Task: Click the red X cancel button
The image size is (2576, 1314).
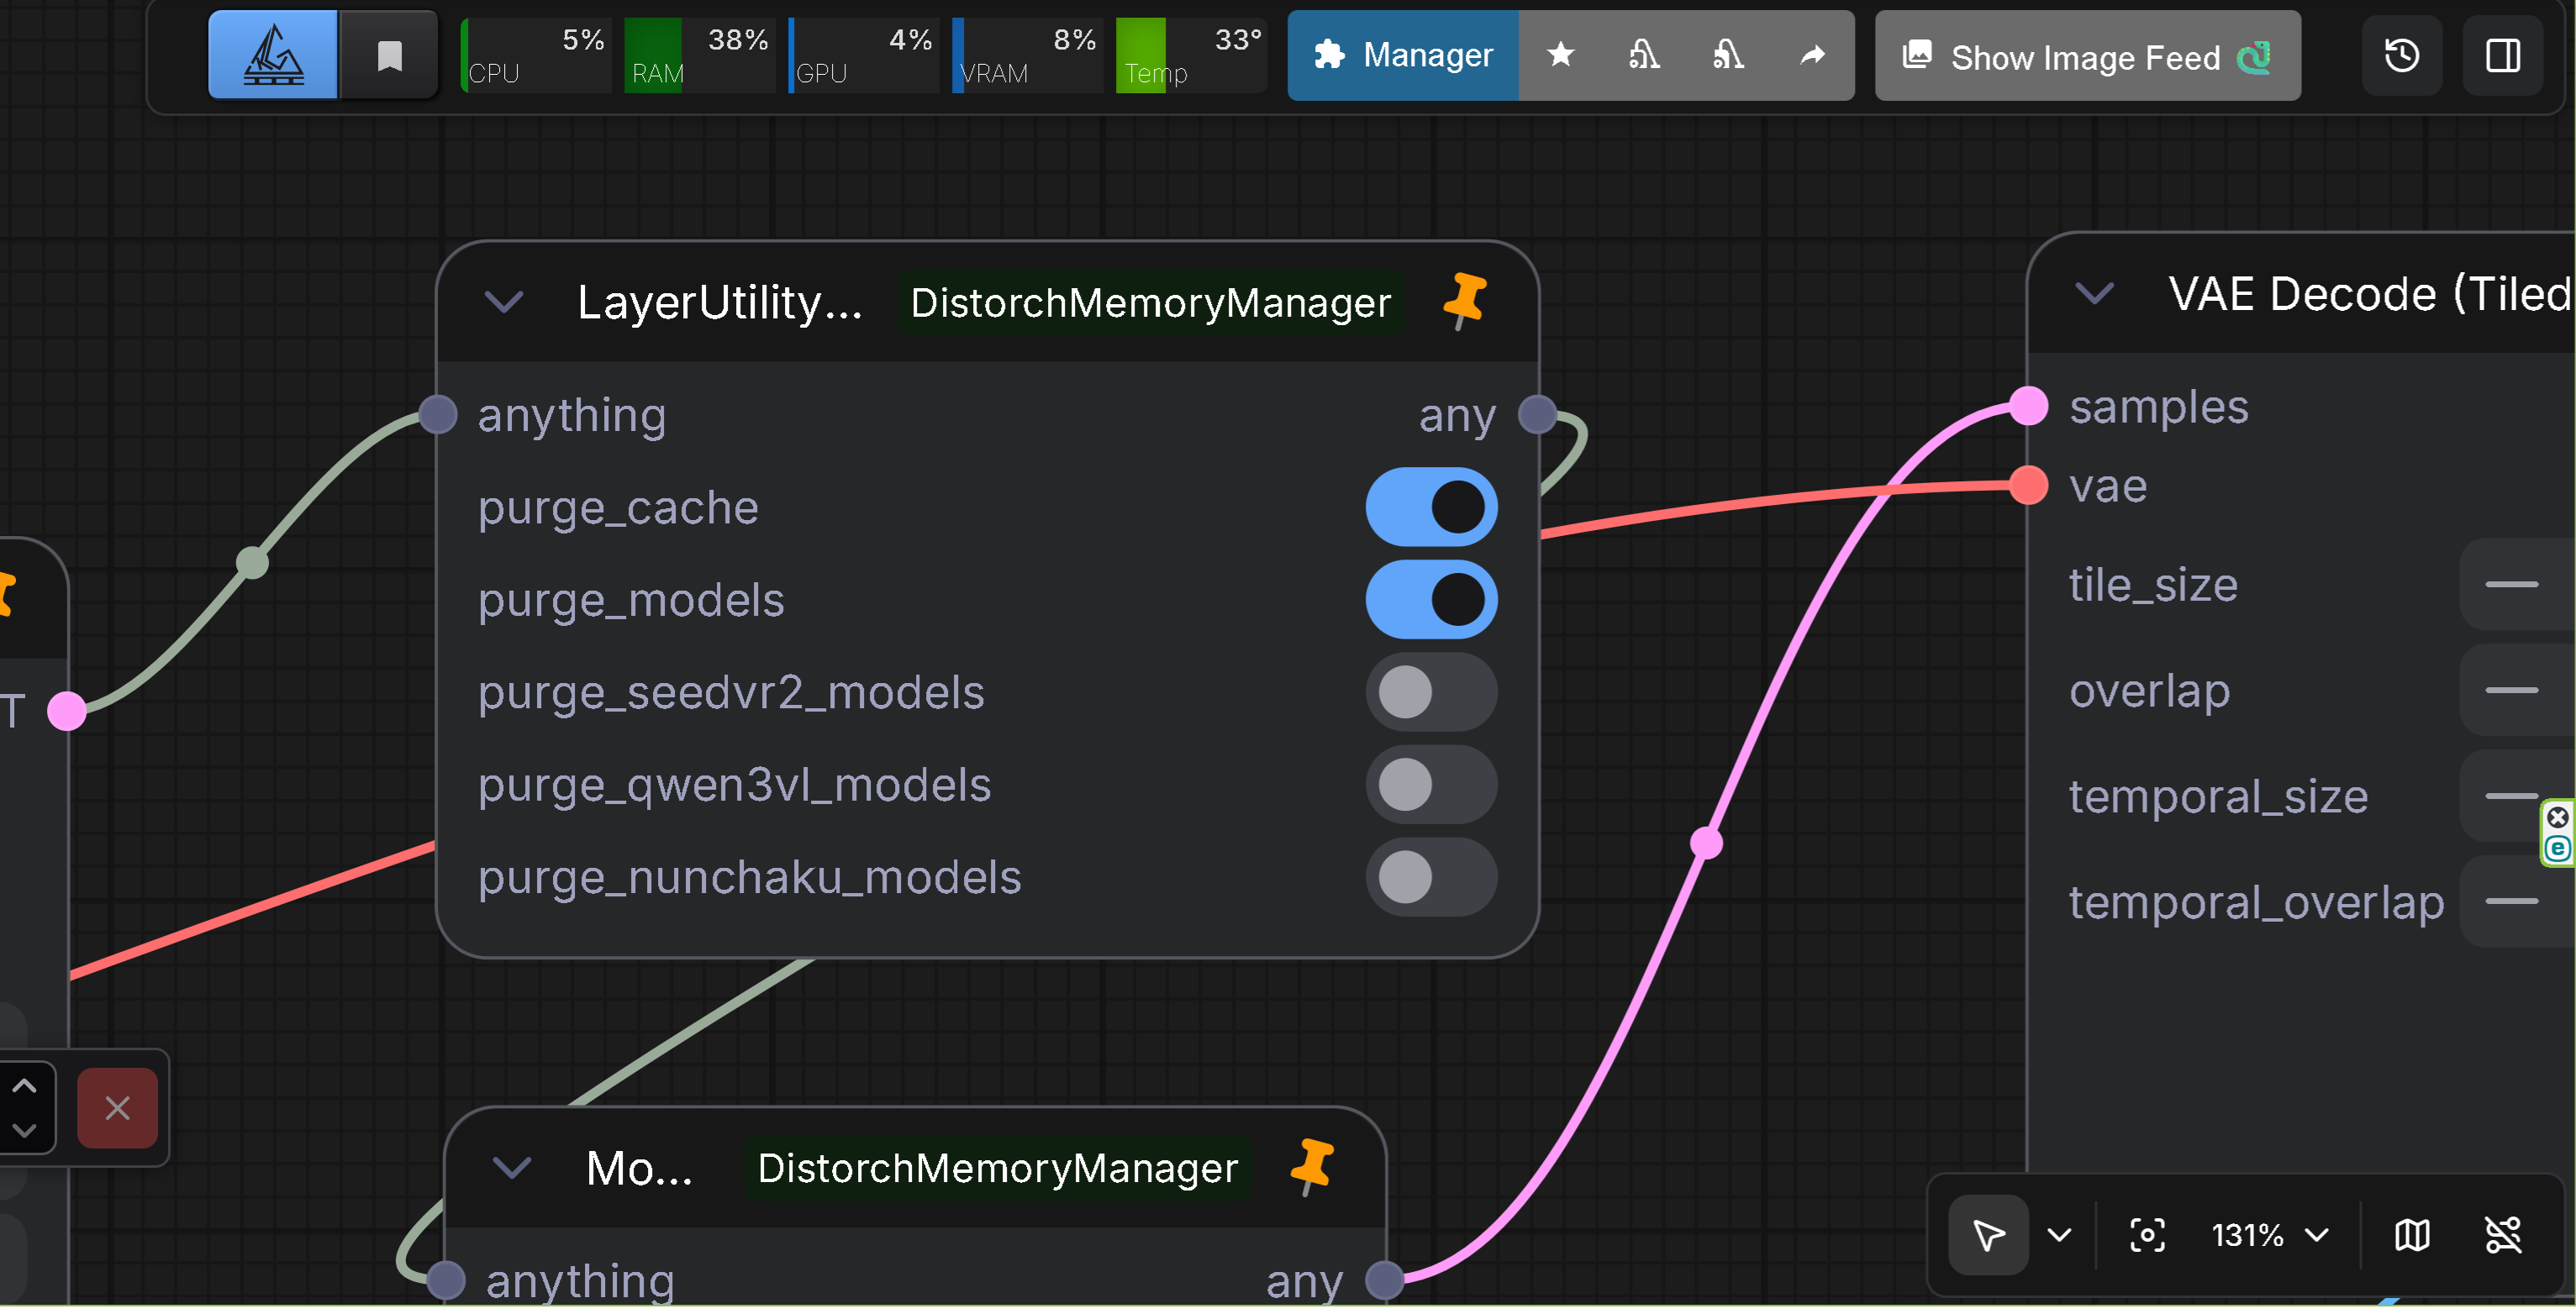Action: [x=117, y=1108]
